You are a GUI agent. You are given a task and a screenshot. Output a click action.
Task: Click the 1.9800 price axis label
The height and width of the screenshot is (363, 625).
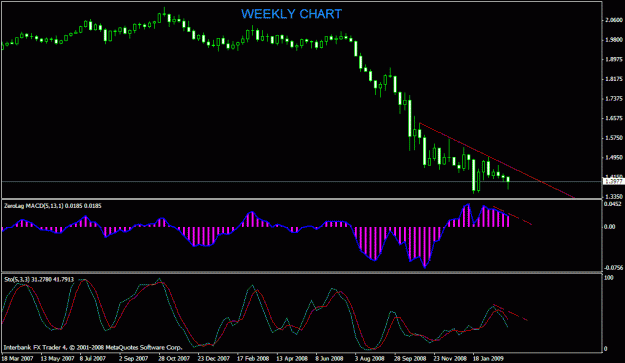(614, 40)
